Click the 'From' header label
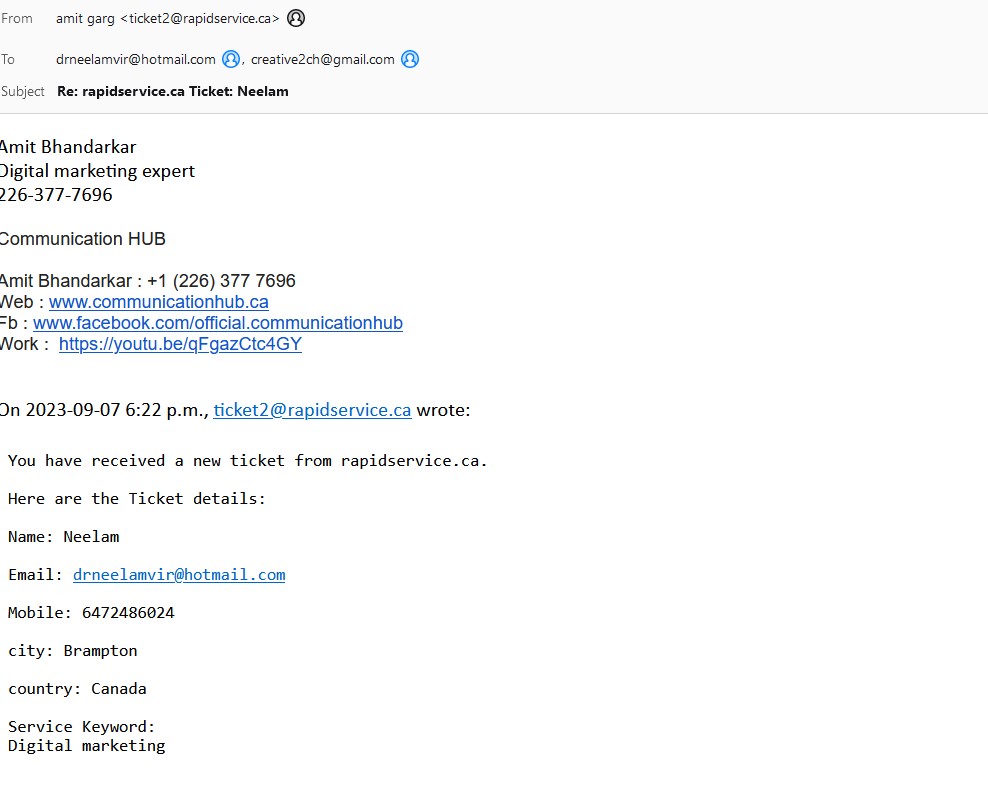988x792 pixels. (17, 18)
